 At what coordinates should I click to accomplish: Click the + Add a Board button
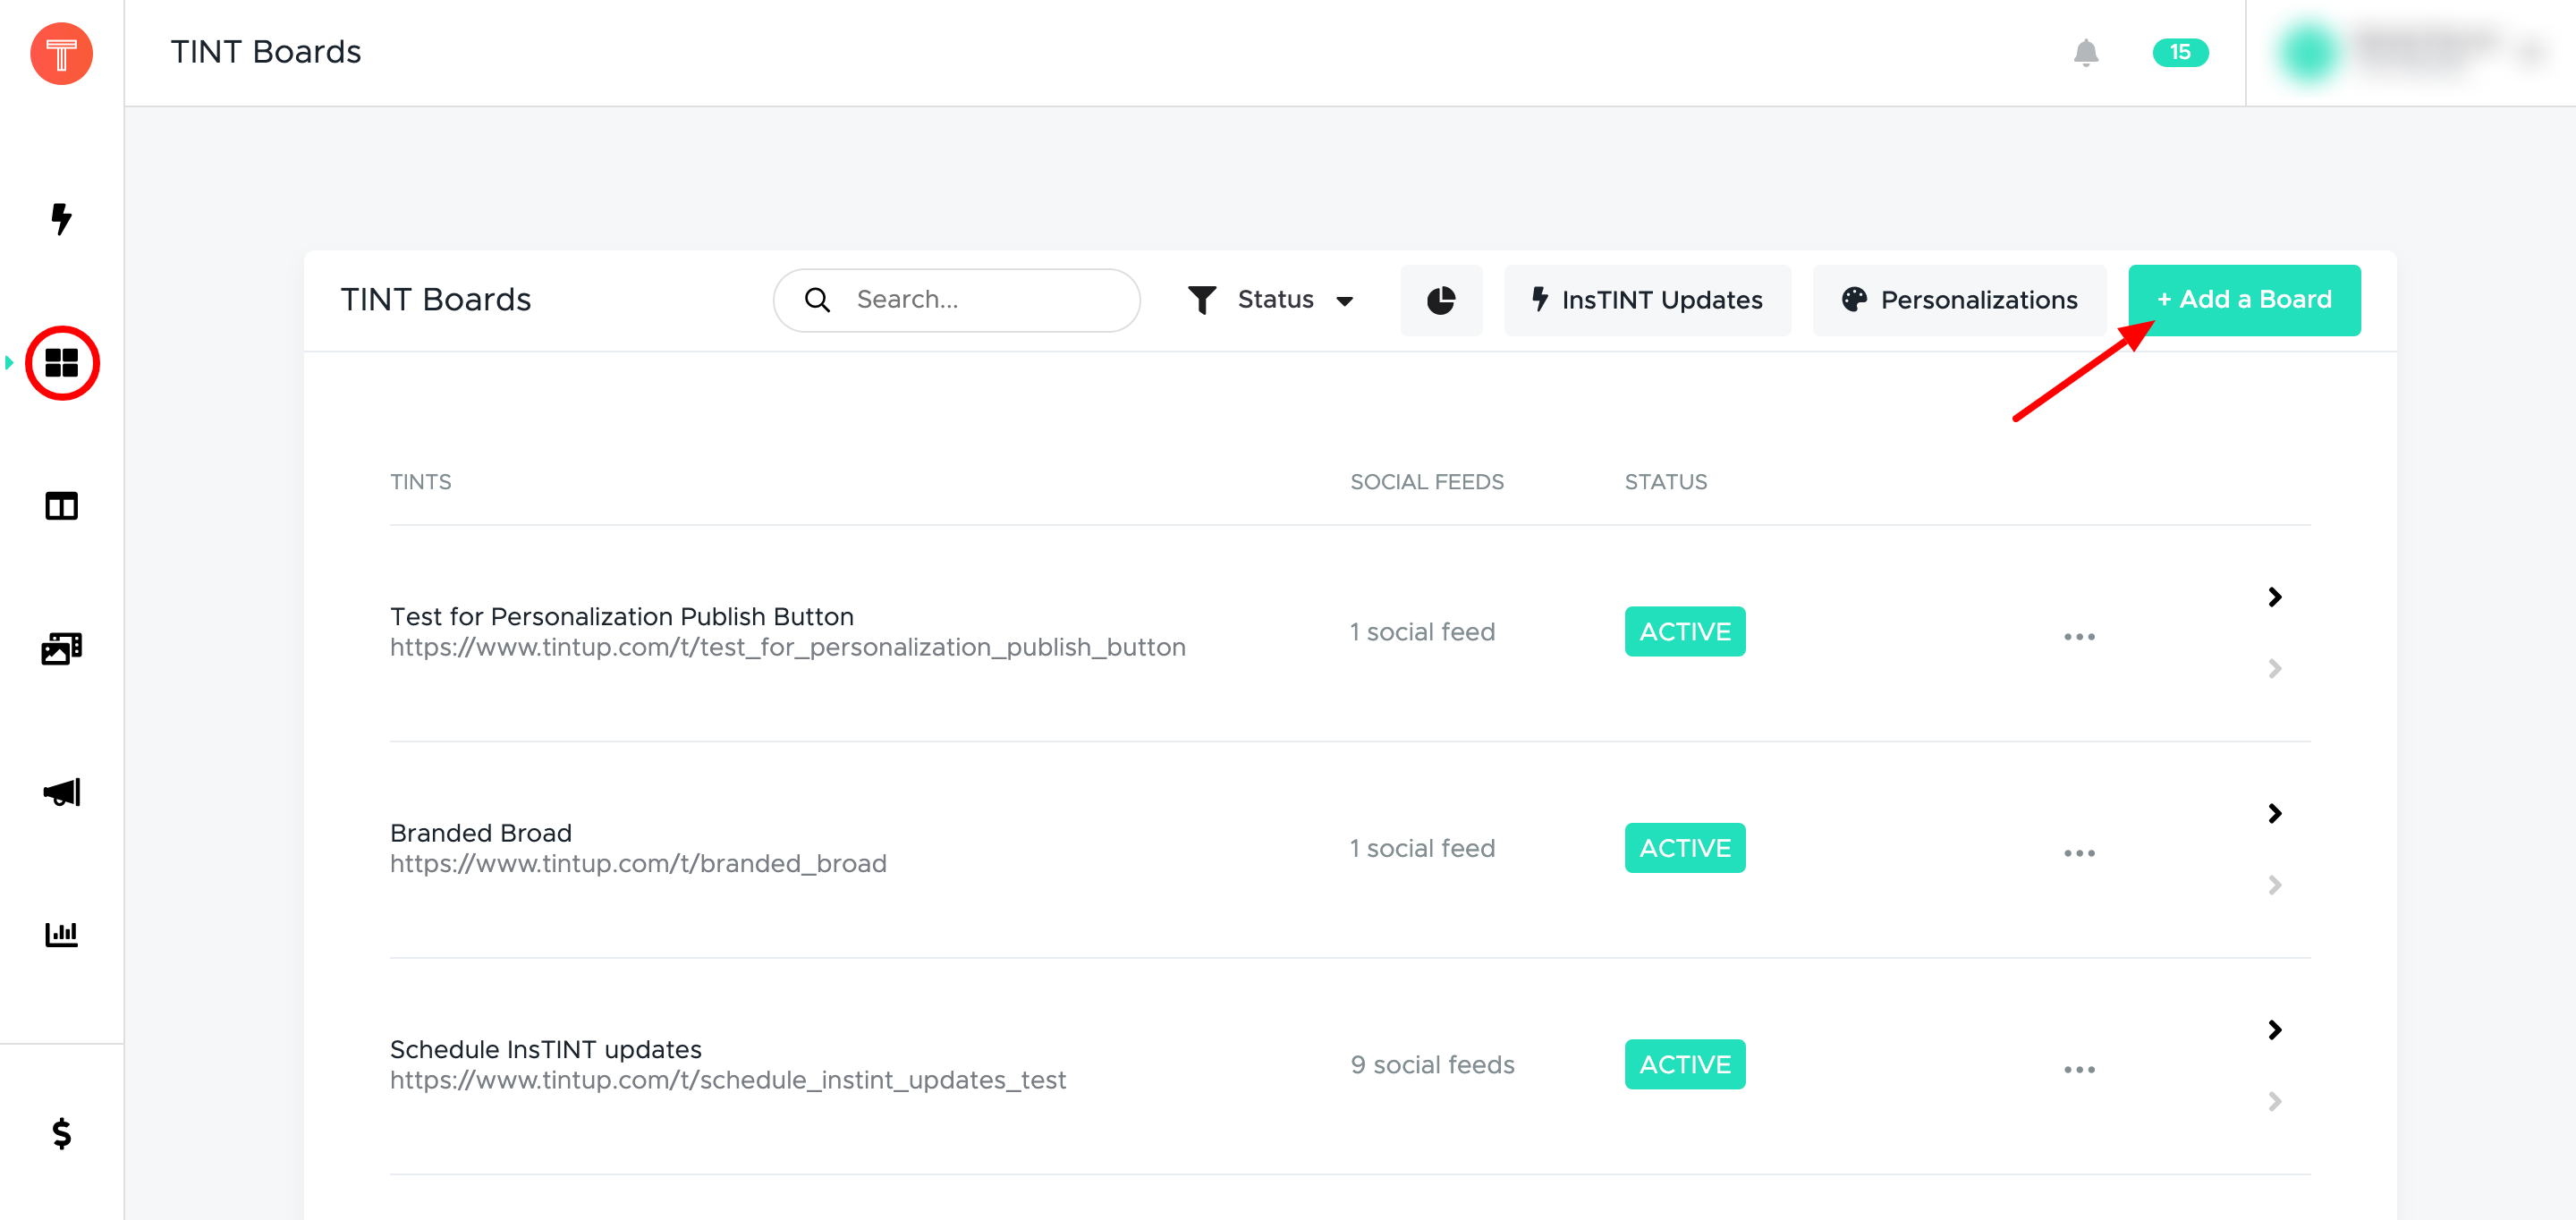click(2244, 300)
